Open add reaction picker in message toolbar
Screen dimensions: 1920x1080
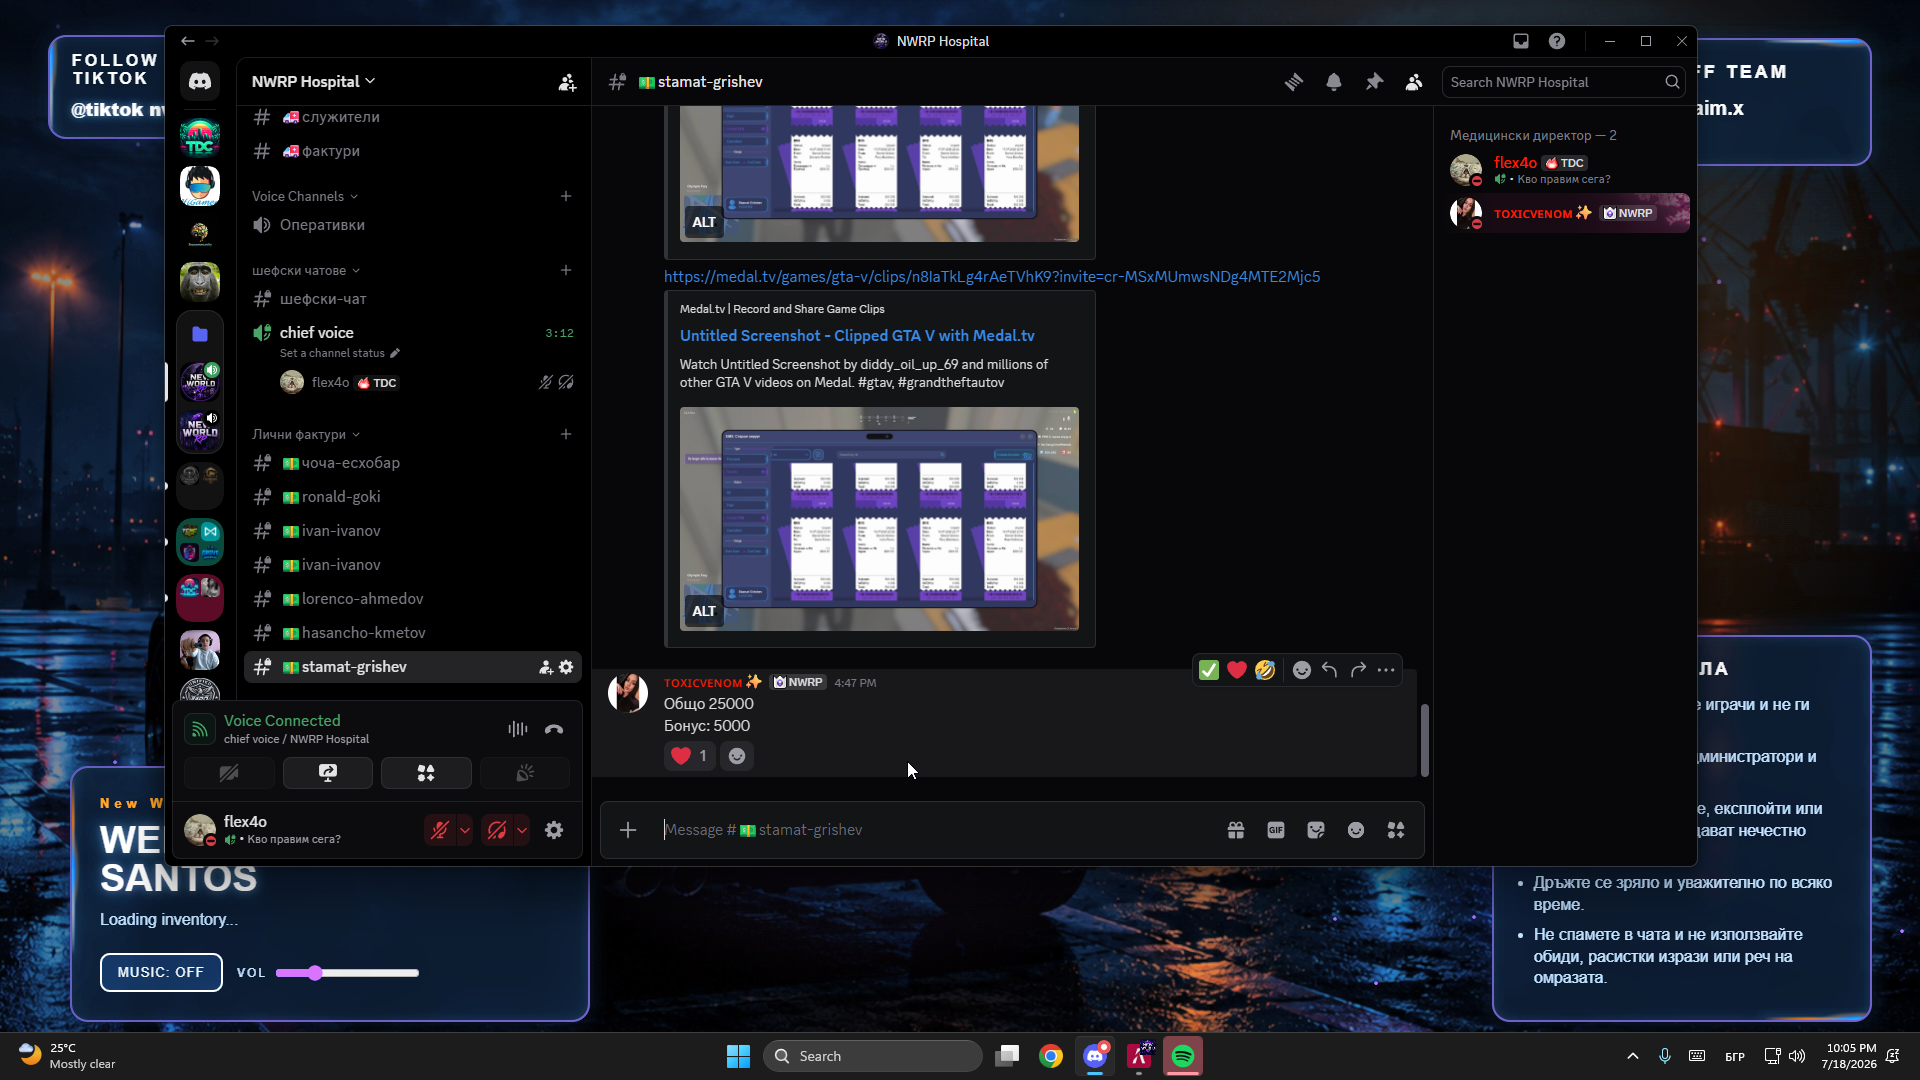1301,670
